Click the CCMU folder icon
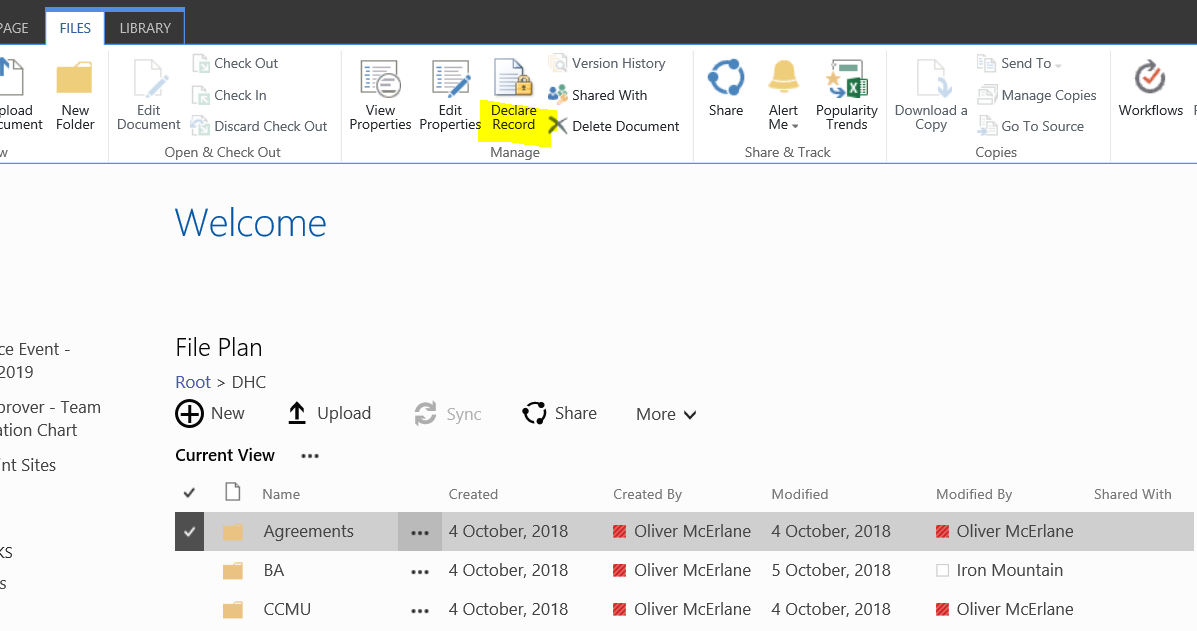 click(x=233, y=610)
